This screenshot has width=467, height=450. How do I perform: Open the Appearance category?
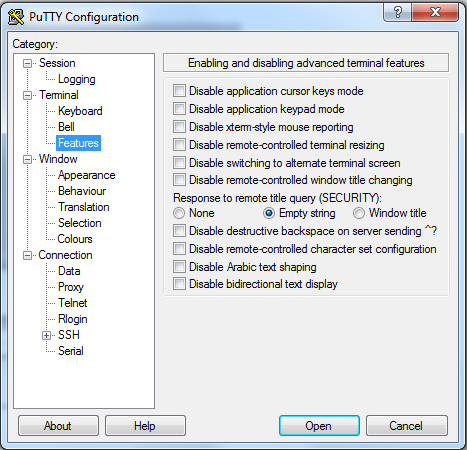(x=87, y=175)
